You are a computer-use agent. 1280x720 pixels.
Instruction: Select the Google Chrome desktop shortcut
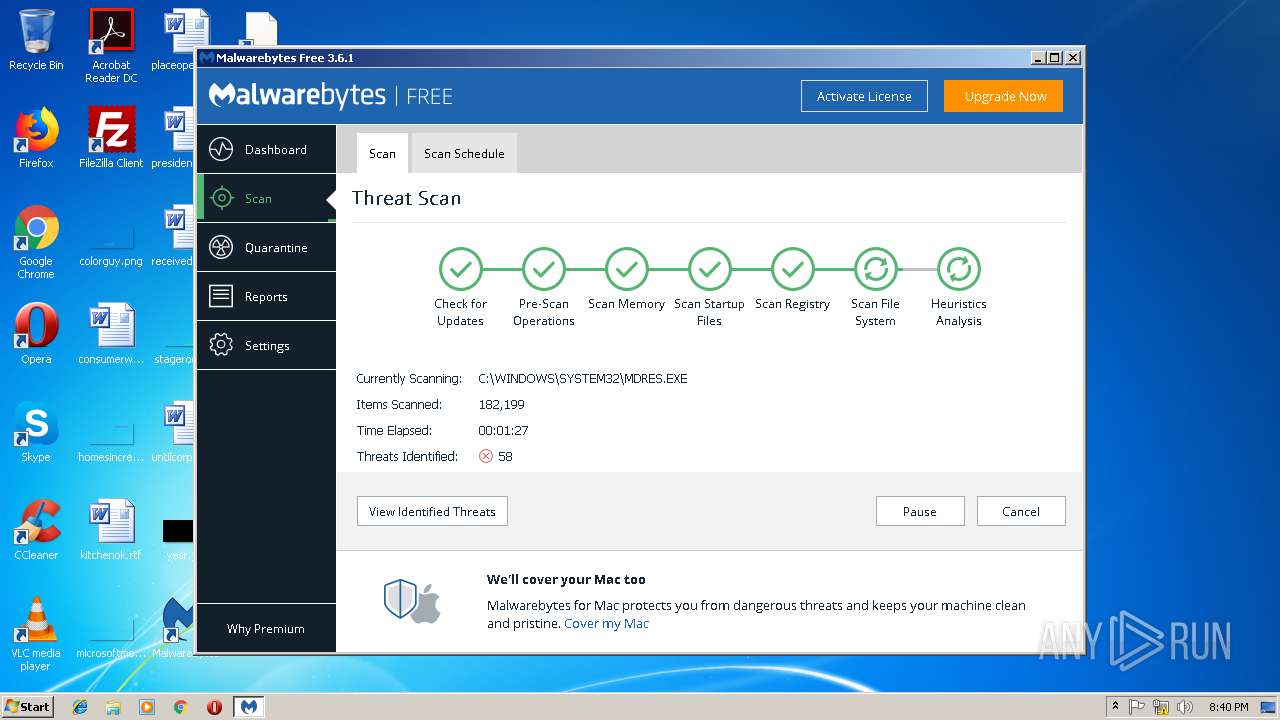click(36, 242)
